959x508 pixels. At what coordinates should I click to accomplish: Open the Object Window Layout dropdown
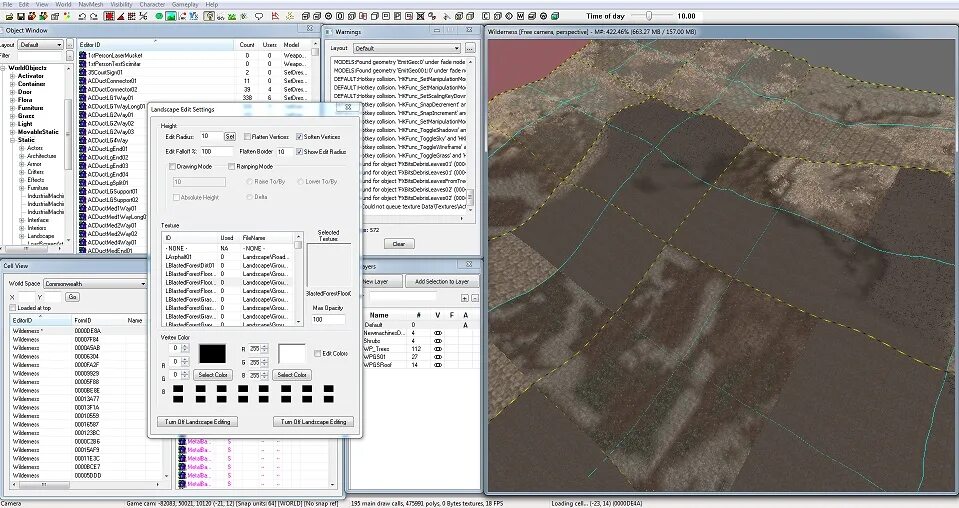click(40, 45)
